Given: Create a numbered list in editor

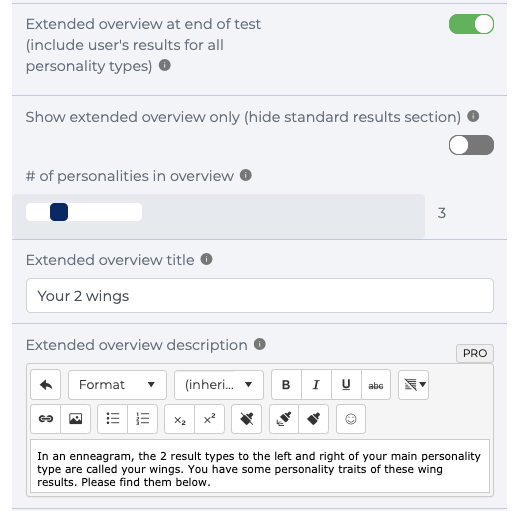Looking at the screenshot, I should click(142, 419).
